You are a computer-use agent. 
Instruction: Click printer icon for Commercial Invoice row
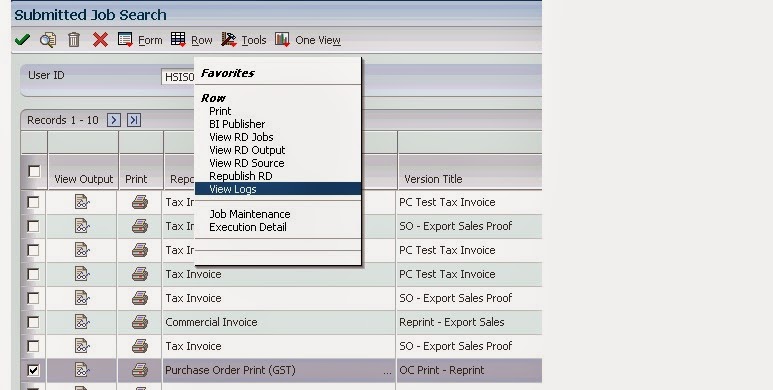point(140,322)
